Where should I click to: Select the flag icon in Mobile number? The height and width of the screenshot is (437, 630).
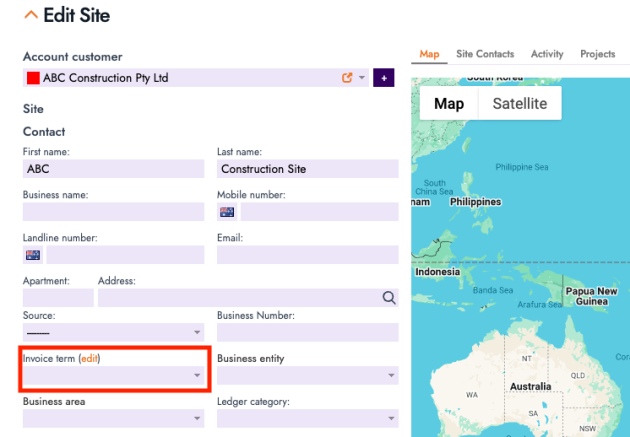click(227, 212)
